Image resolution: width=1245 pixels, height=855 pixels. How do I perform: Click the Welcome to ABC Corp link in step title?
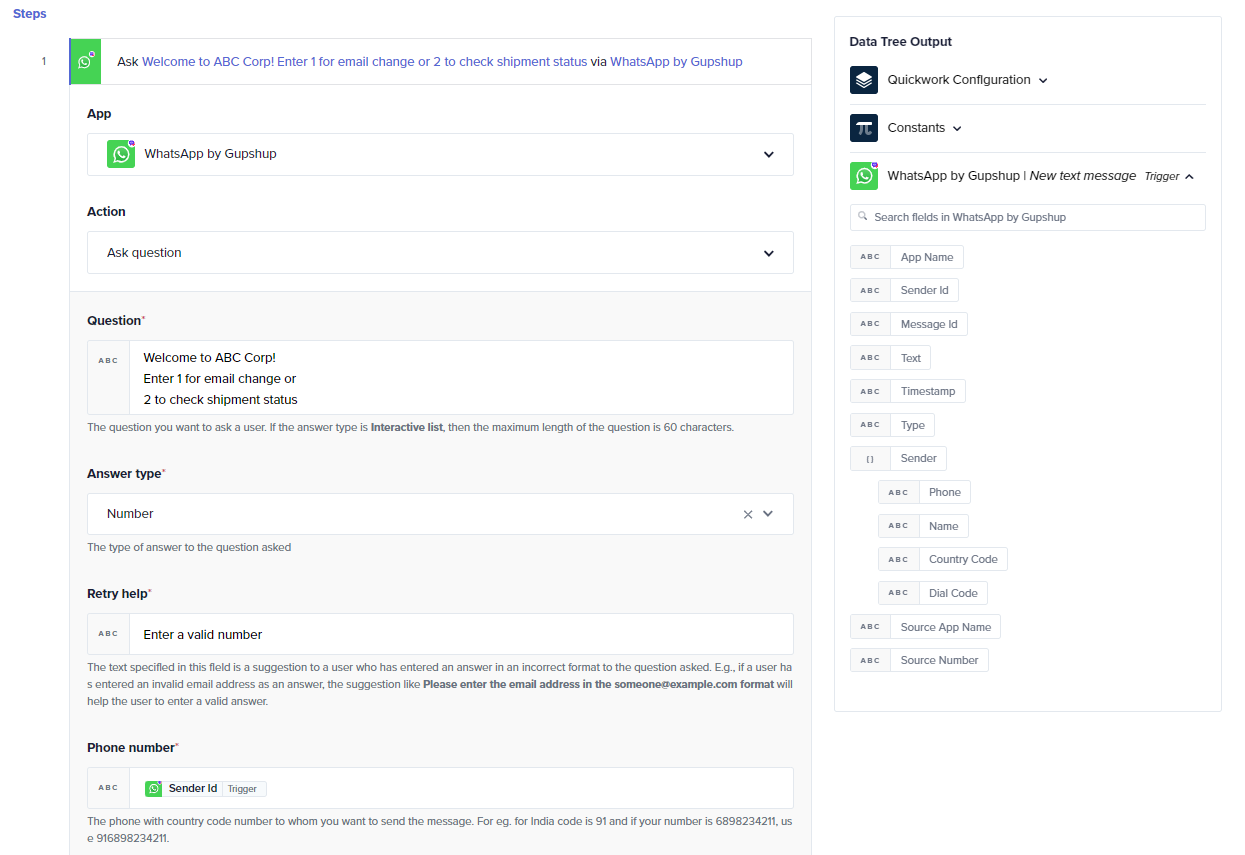point(364,62)
